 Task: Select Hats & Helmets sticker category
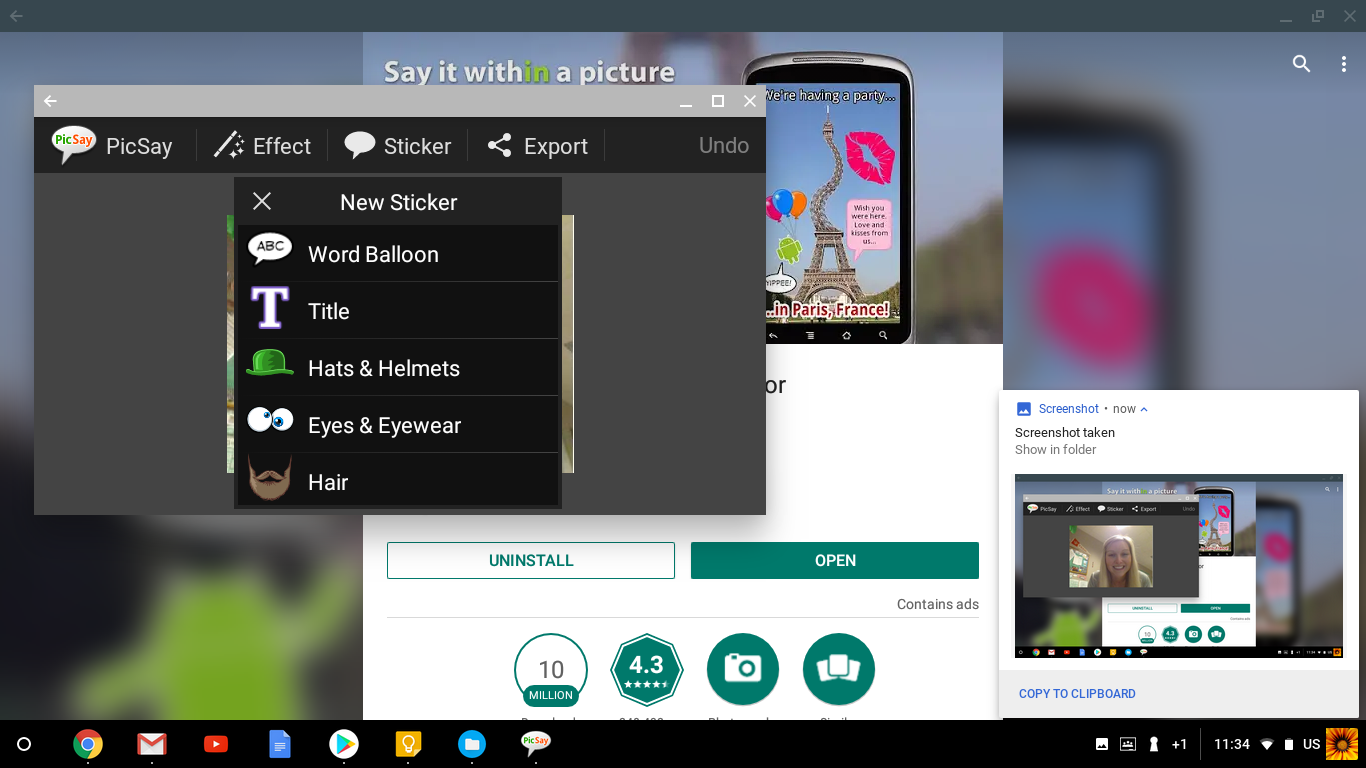(398, 368)
